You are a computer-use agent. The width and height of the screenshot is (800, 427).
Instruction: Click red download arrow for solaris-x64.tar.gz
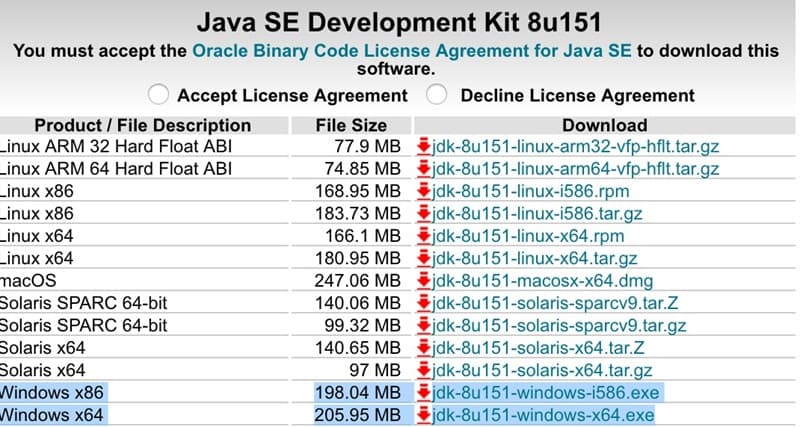[423, 371]
